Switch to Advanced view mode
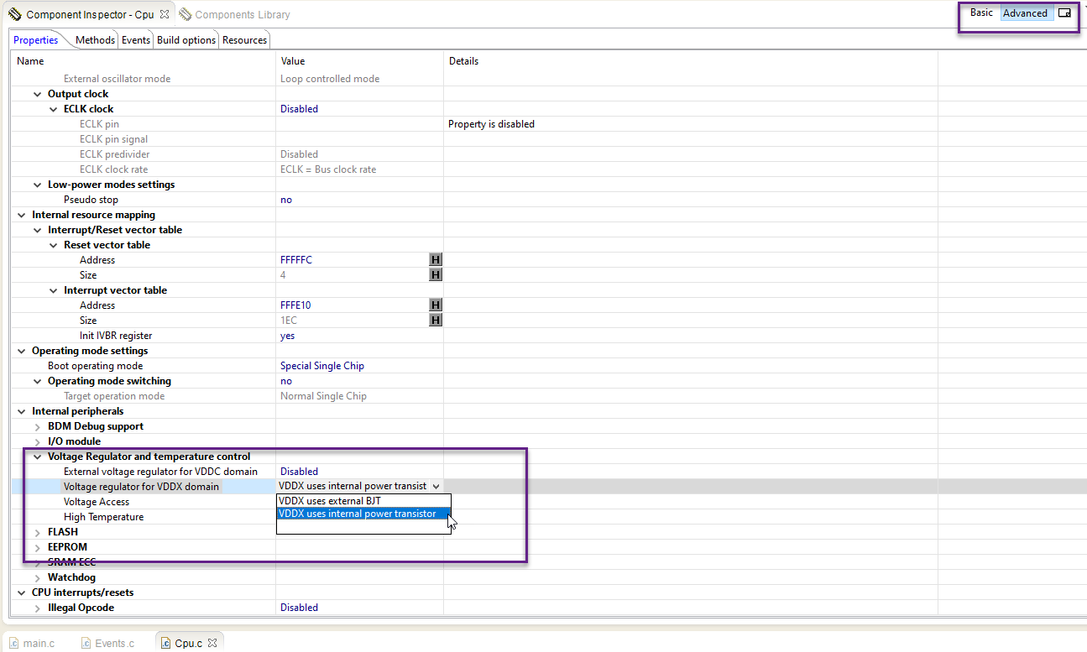Image resolution: width=1087 pixels, height=652 pixels. 1025,13
